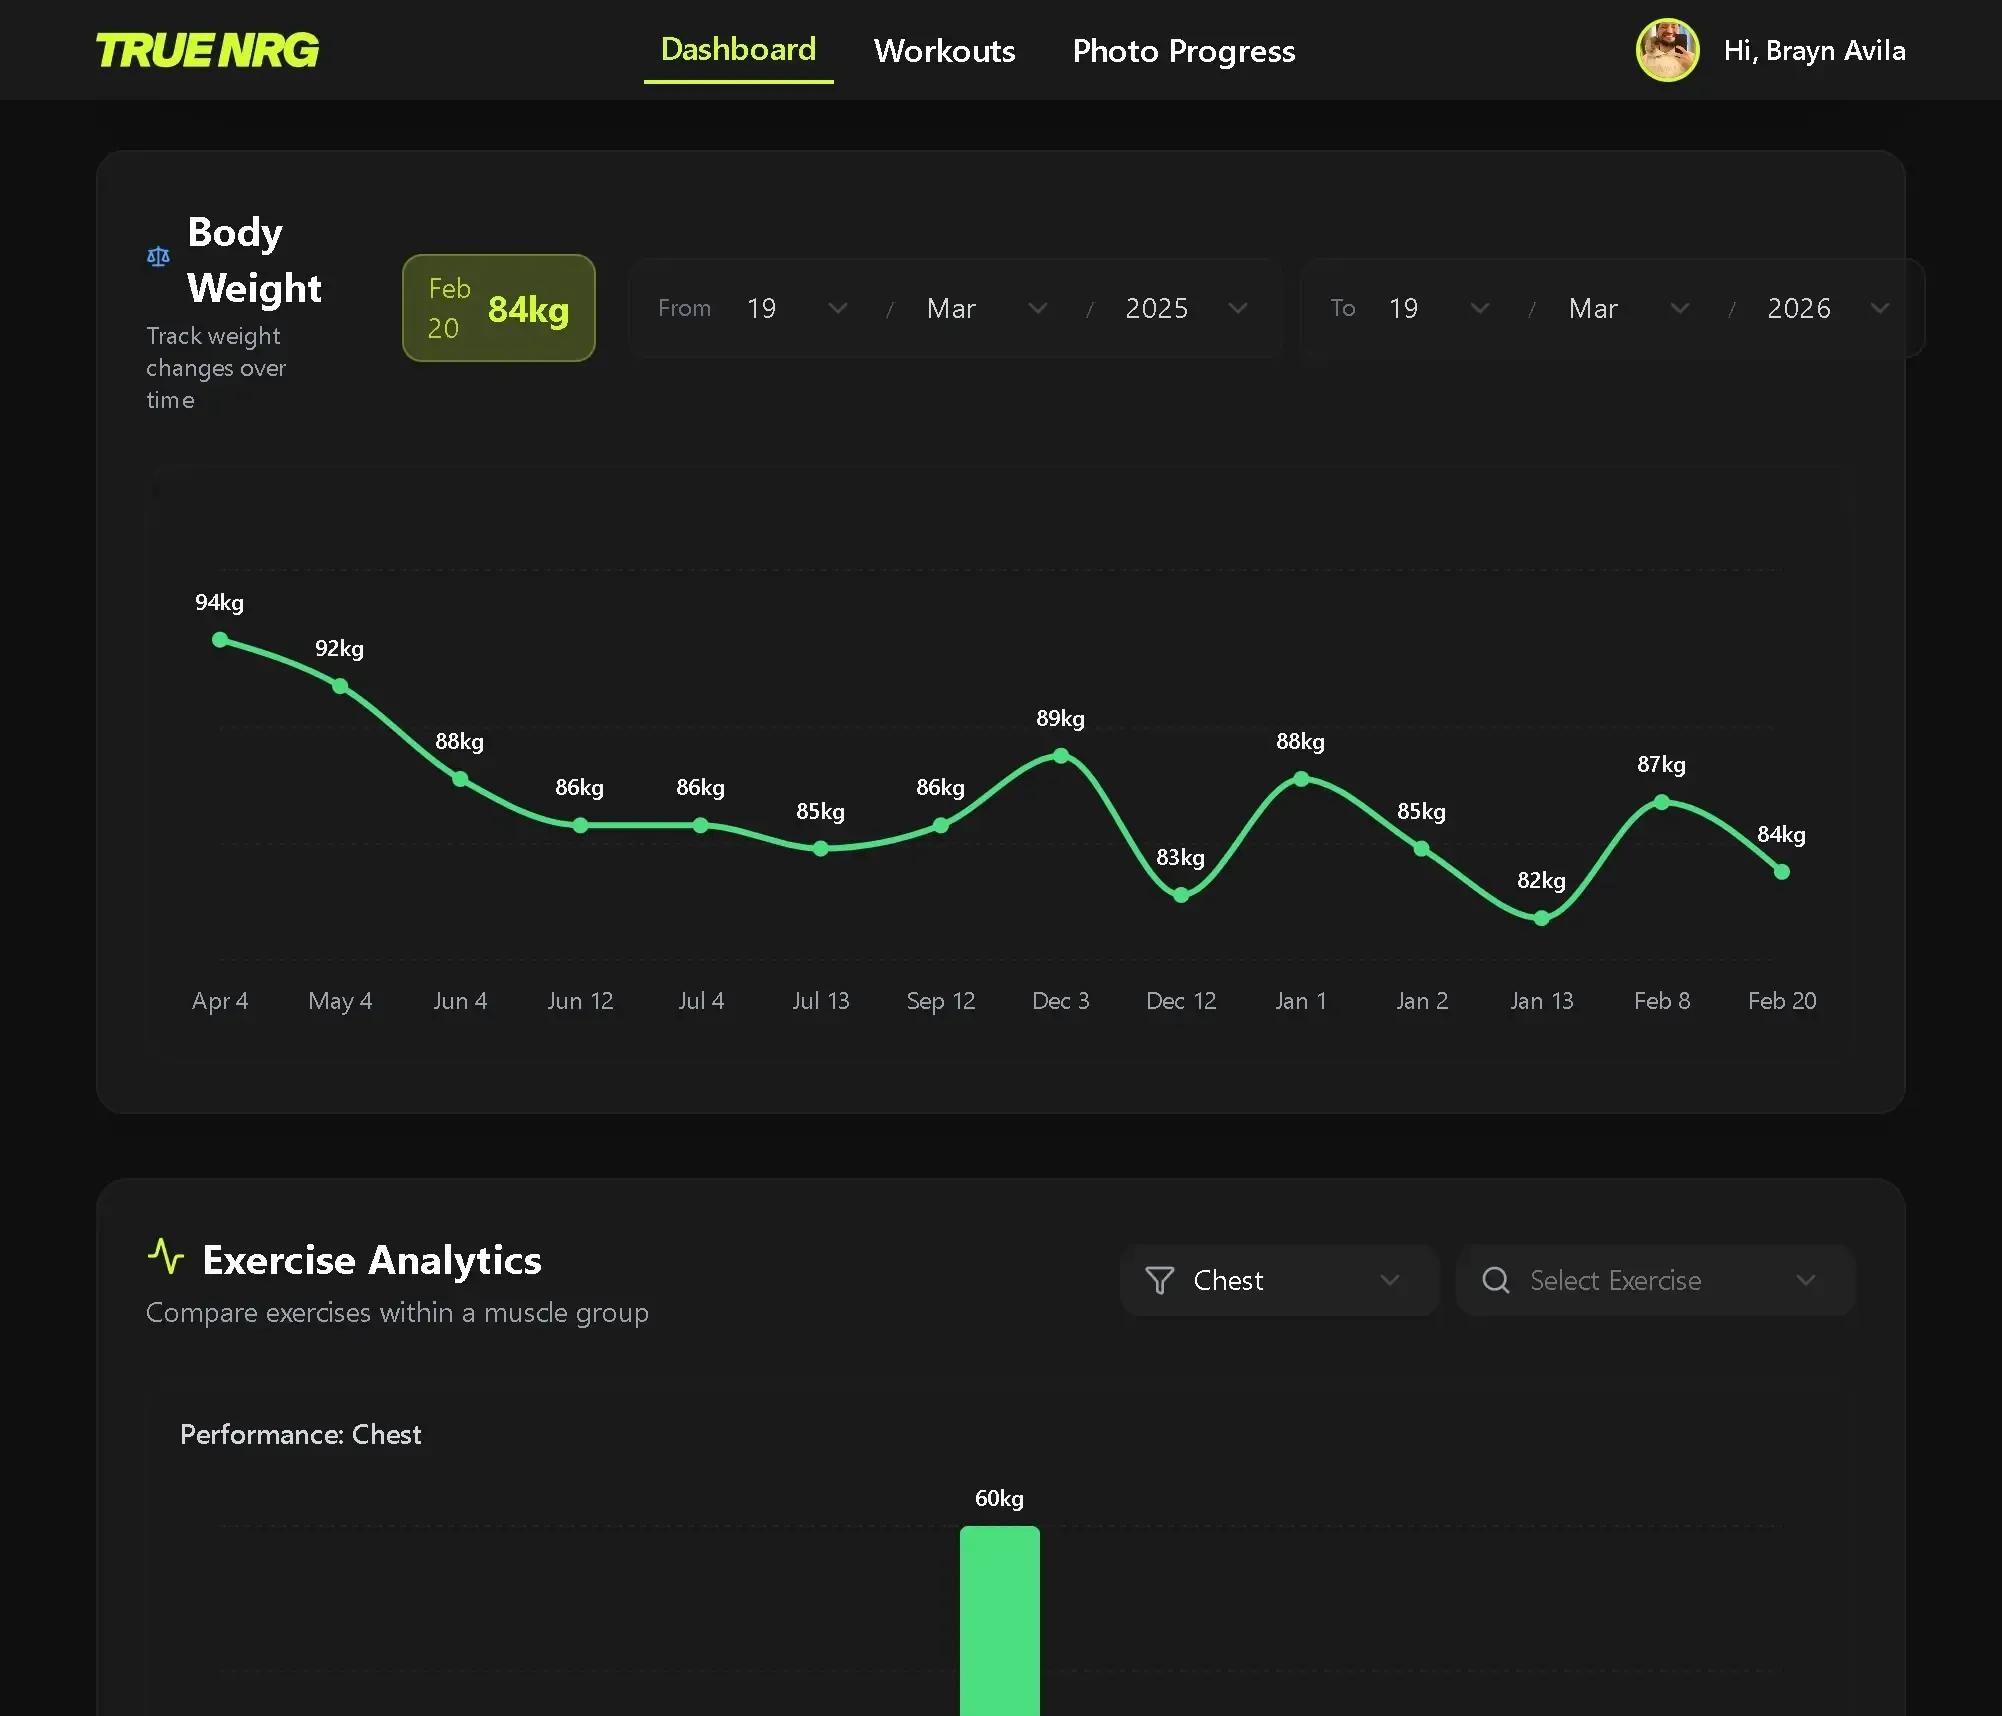
Task: Open the To year 2026 dropdown
Action: (x=1828, y=308)
